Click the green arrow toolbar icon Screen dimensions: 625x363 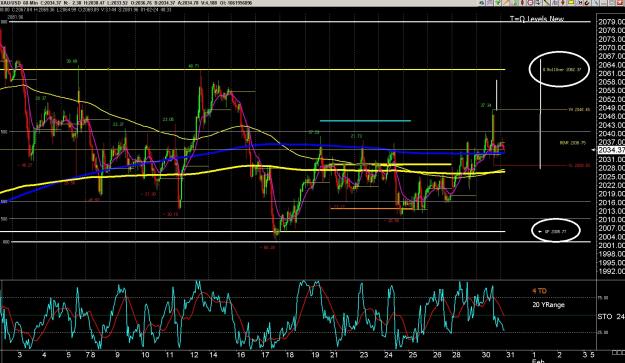pos(498,3)
